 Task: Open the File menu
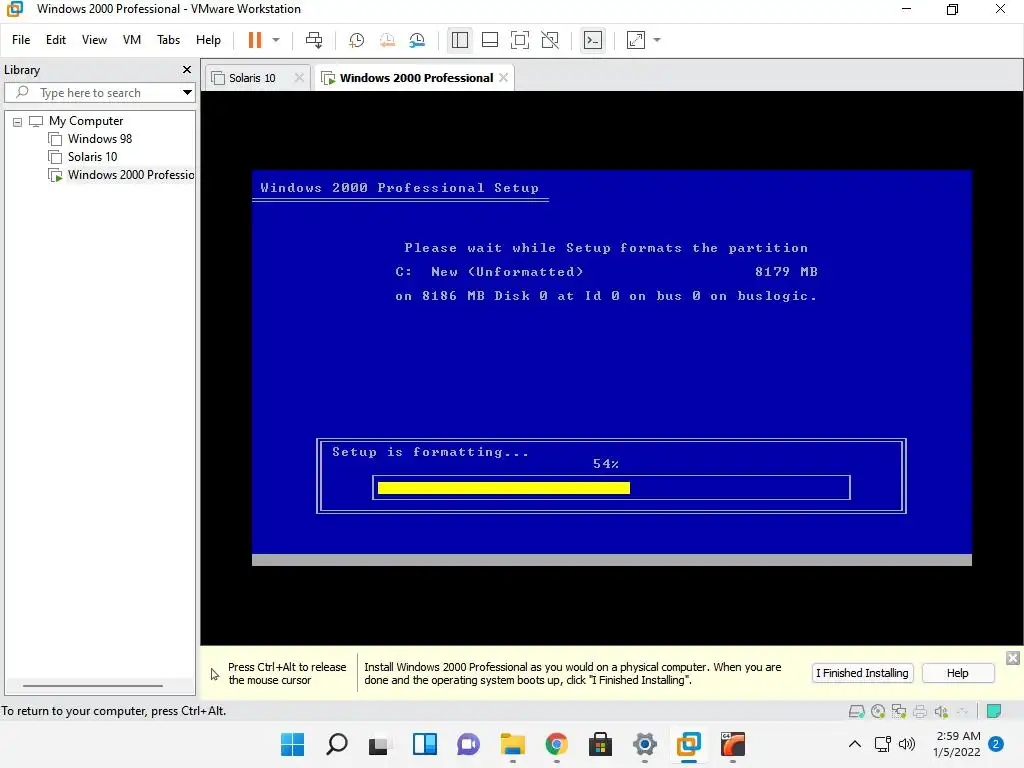tap(21, 40)
